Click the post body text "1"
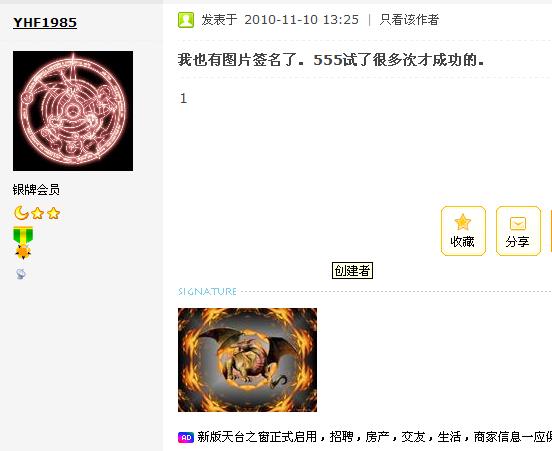This screenshot has height=451, width=552. pos(183,98)
